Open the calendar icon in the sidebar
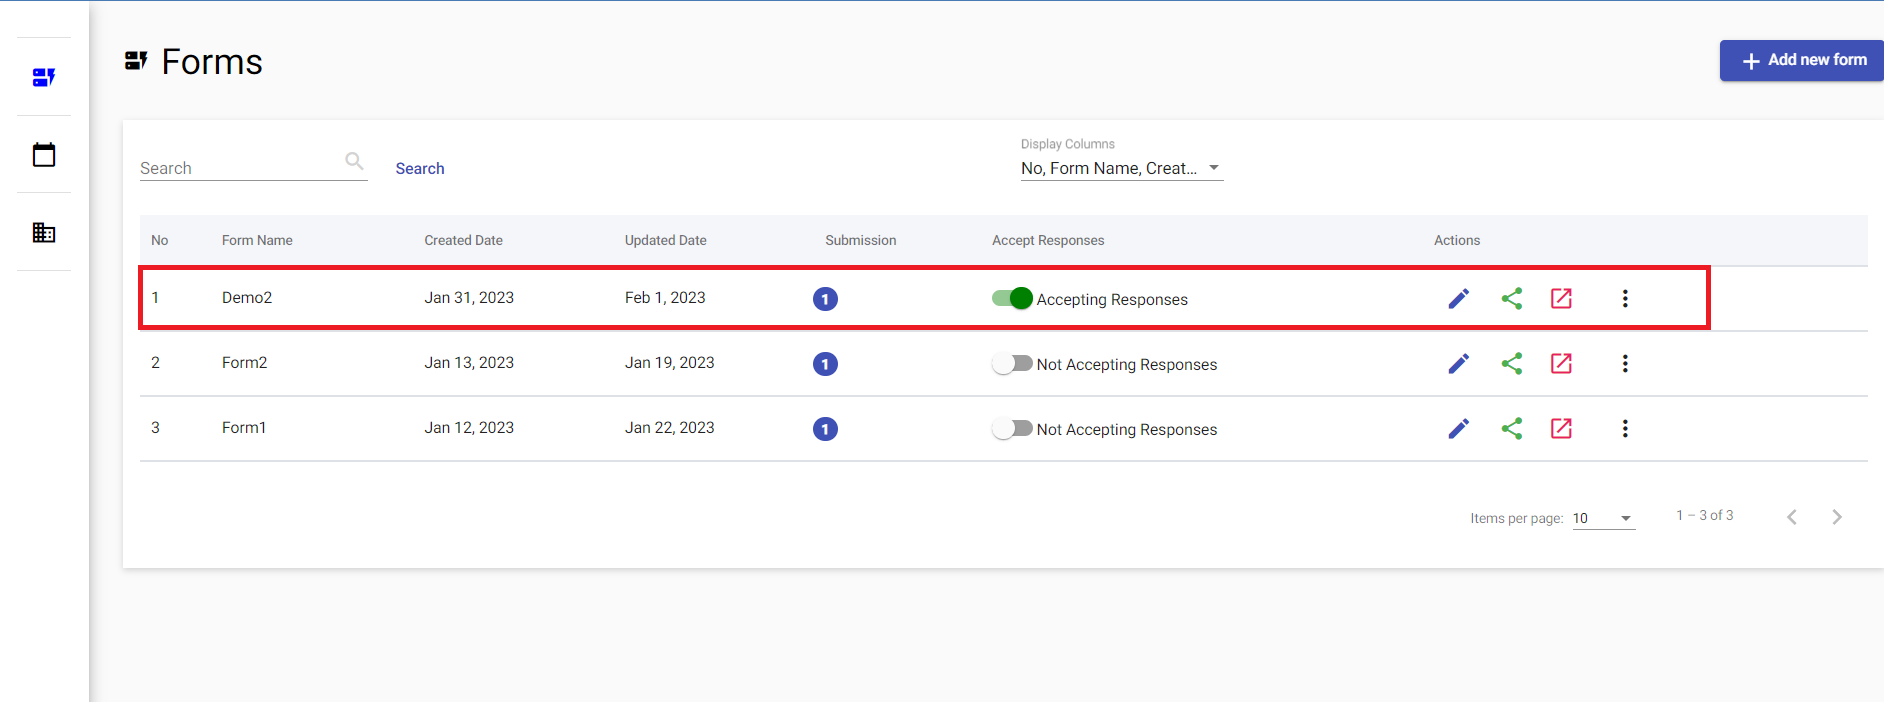 (x=44, y=155)
